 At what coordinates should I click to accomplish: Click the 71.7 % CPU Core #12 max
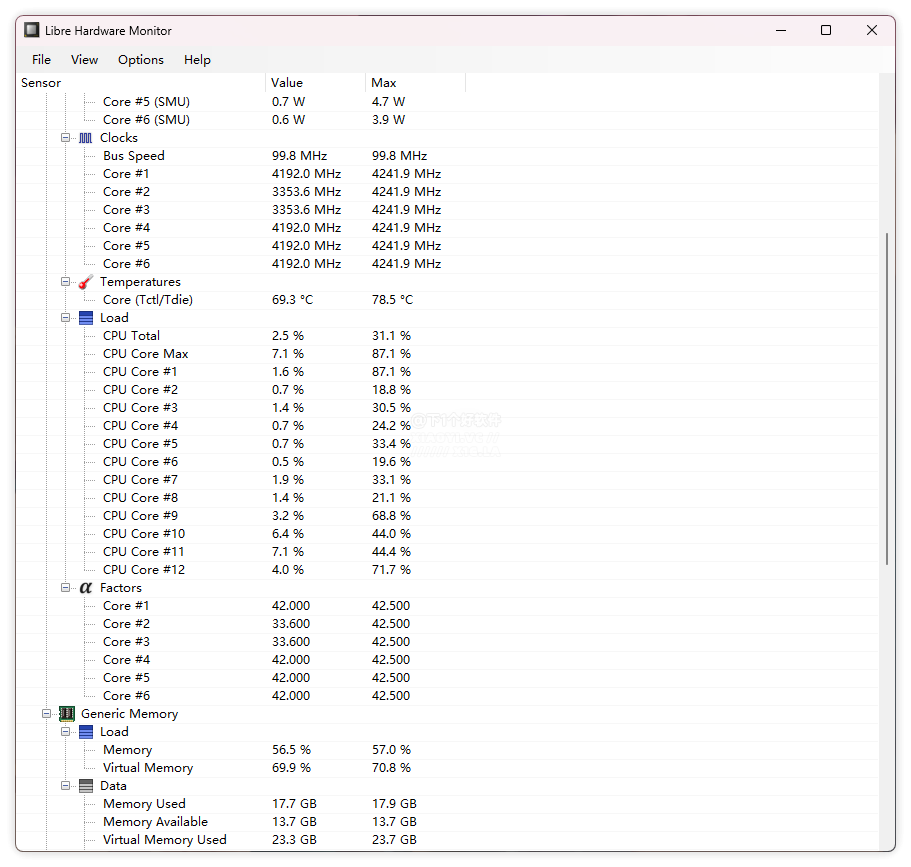(x=391, y=570)
